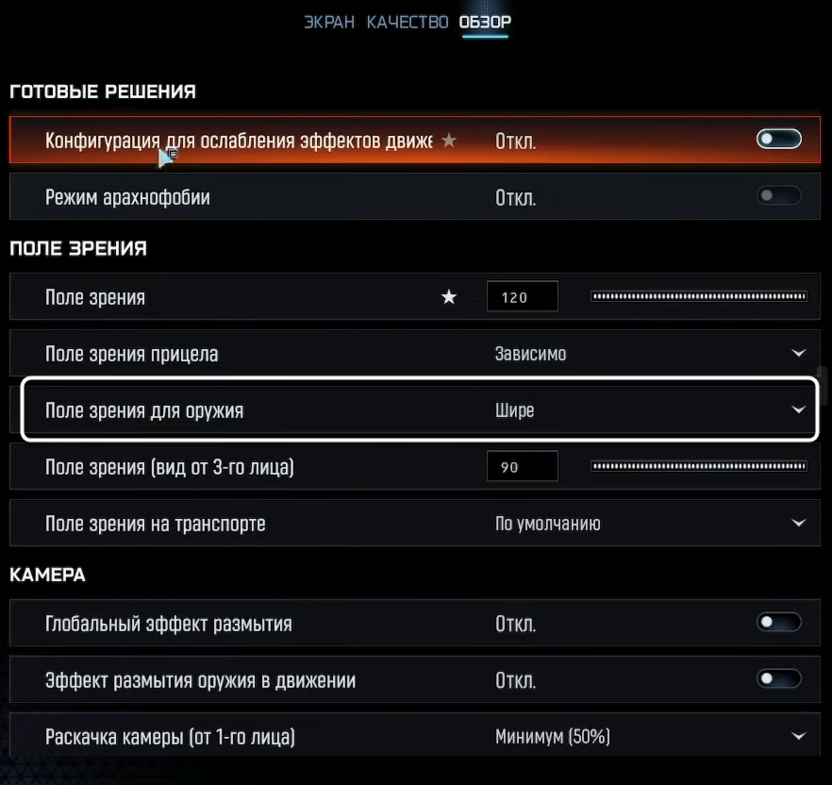
Task: Expand Поле зрения на транспорте dropdown chevron
Action: pos(798,523)
